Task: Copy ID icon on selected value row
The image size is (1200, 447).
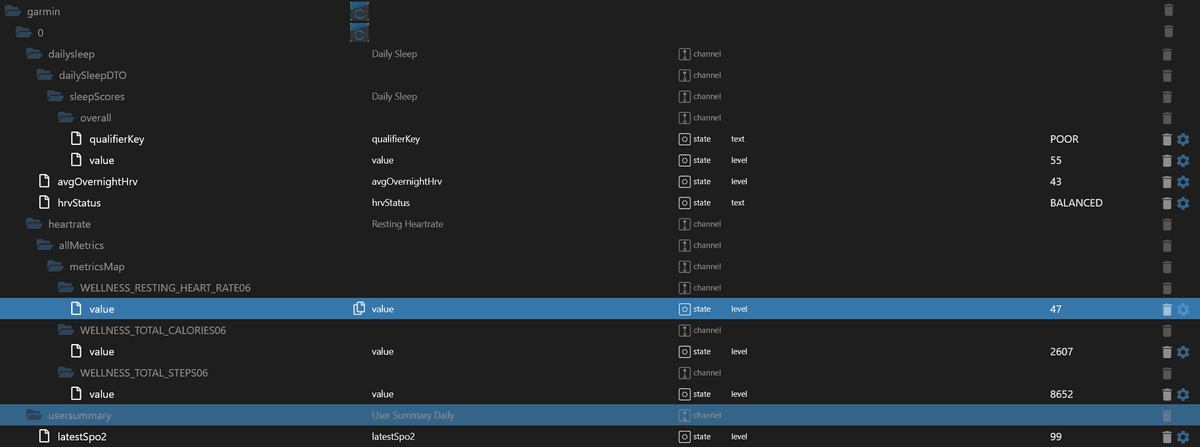Action: tap(359, 309)
